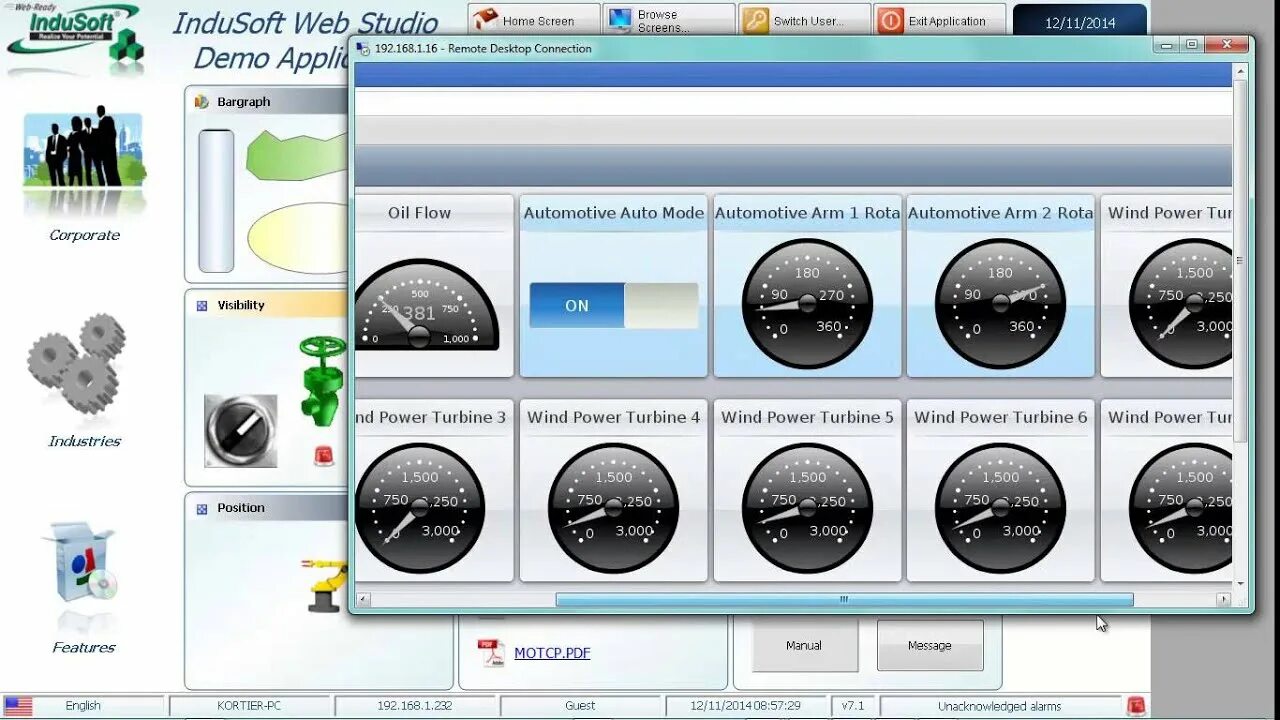Click the 12/11/2014 08:57:29 timestamp

745,706
